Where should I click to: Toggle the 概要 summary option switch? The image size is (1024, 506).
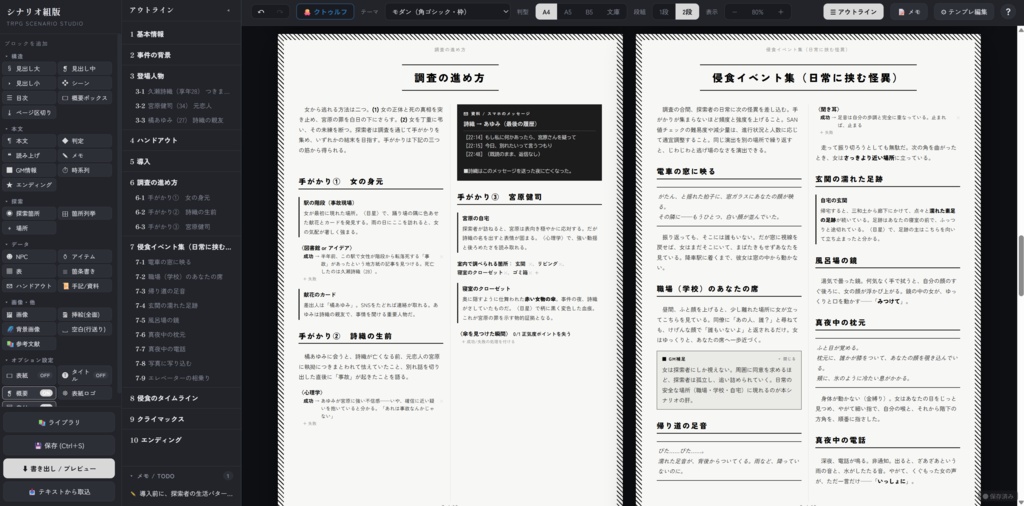click(x=46, y=393)
